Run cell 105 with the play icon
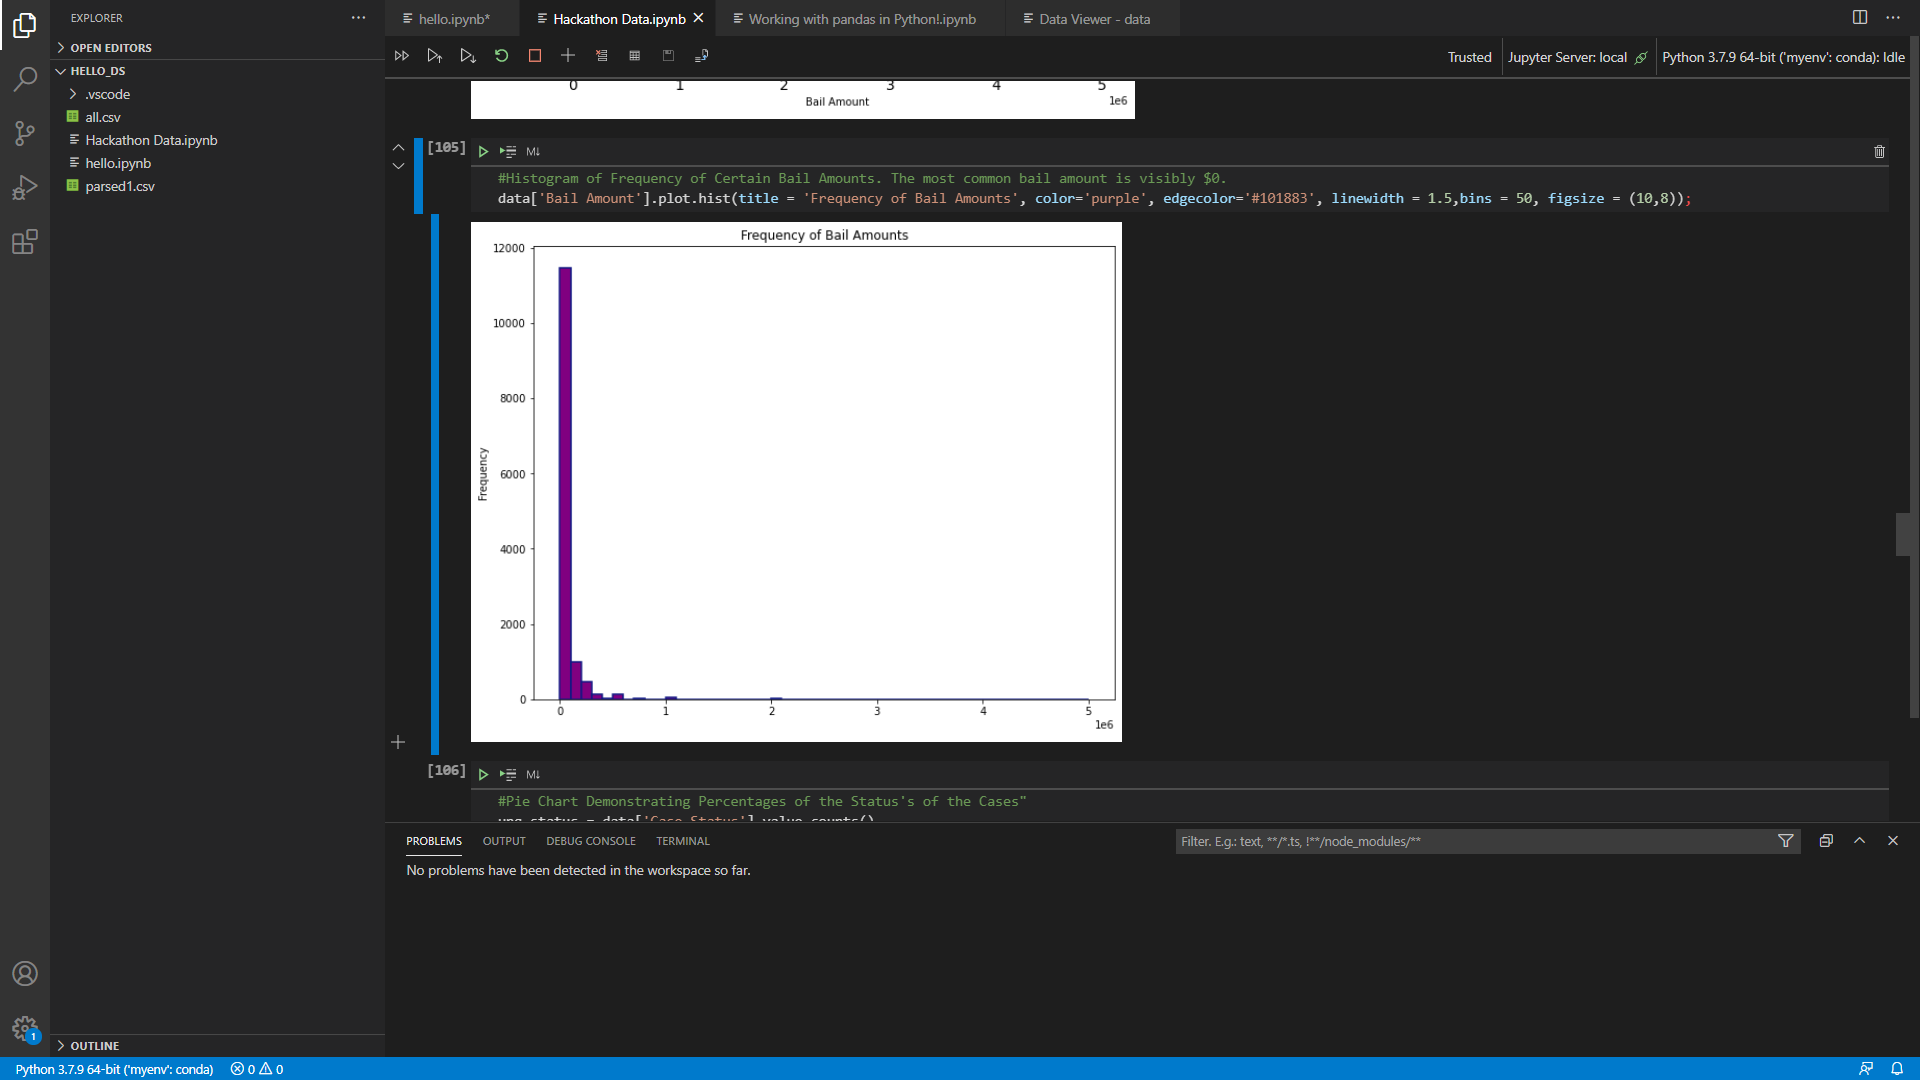This screenshot has height=1080, width=1920. pyautogui.click(x=483, y=152)
